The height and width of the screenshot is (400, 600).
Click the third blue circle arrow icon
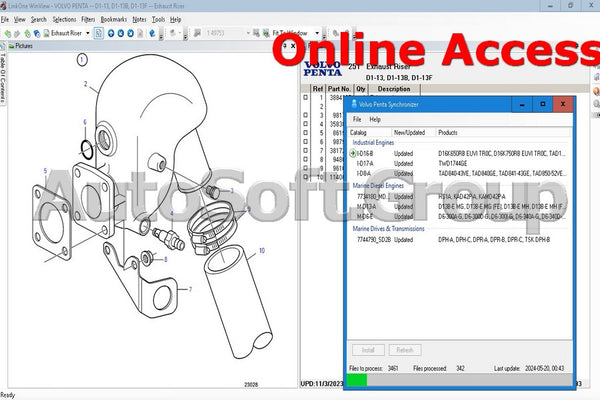[130, 33]
